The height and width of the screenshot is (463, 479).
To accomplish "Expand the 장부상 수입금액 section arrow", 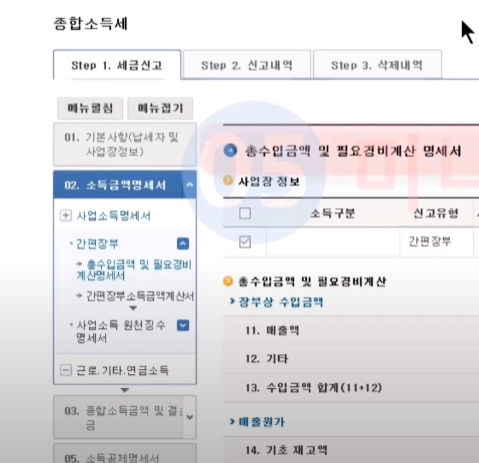I will coord(232,301).
